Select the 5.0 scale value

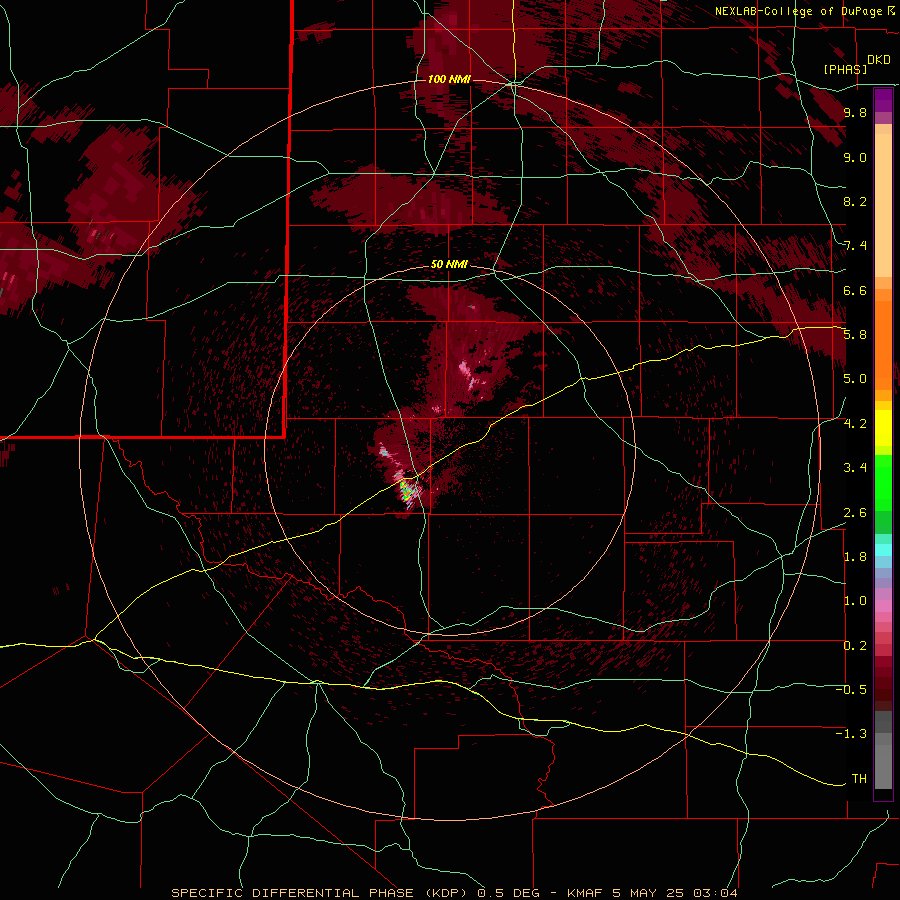point(855,379)
